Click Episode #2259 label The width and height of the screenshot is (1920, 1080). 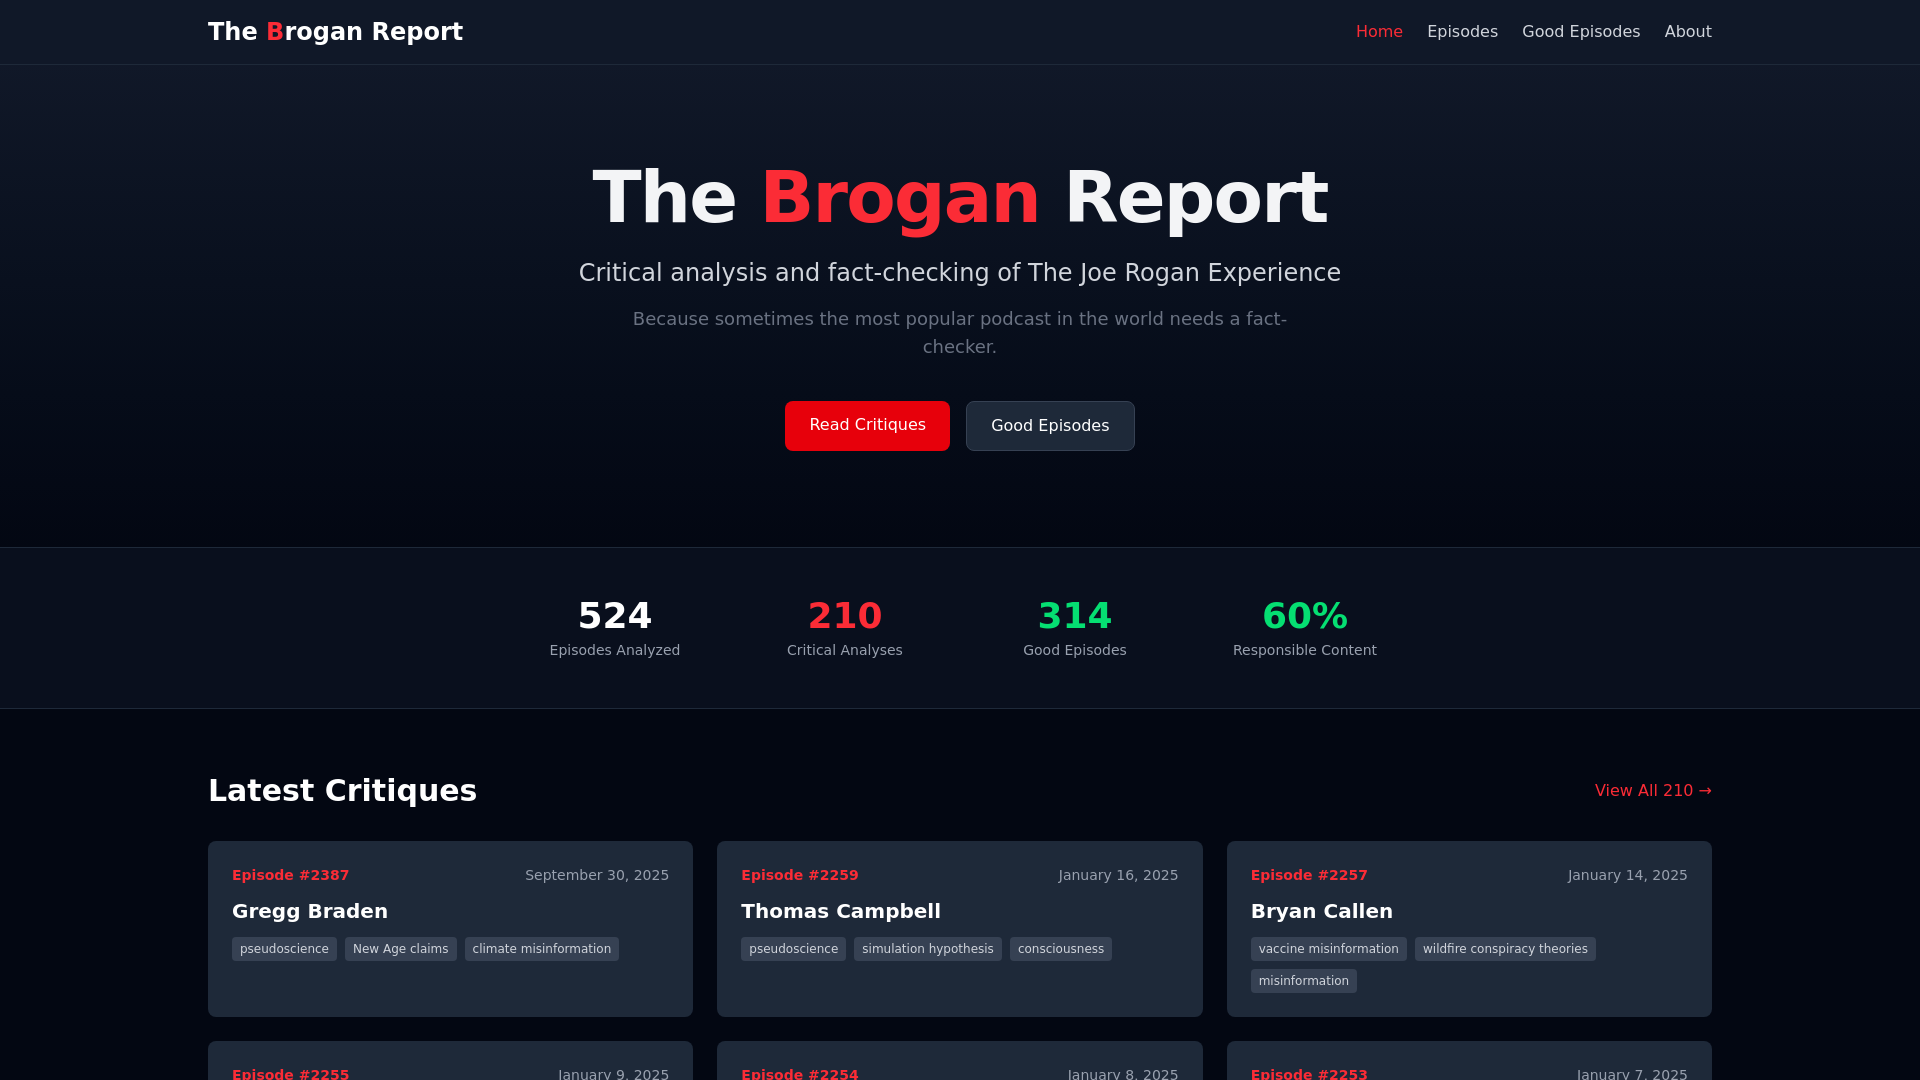pyautogui.click(x=800, y=875)
